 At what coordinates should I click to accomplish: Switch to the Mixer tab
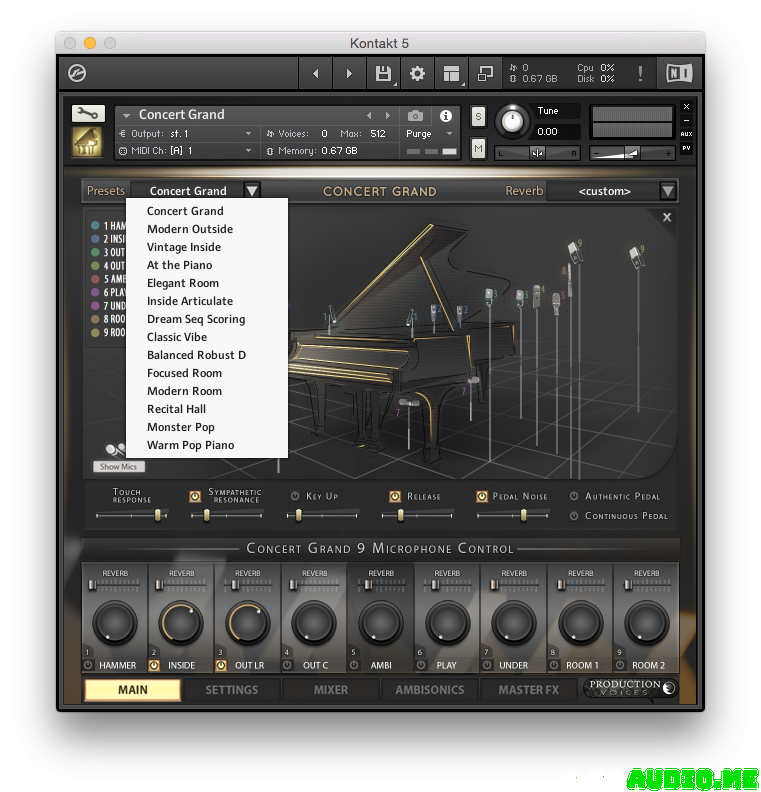click(x=331, y=690)
